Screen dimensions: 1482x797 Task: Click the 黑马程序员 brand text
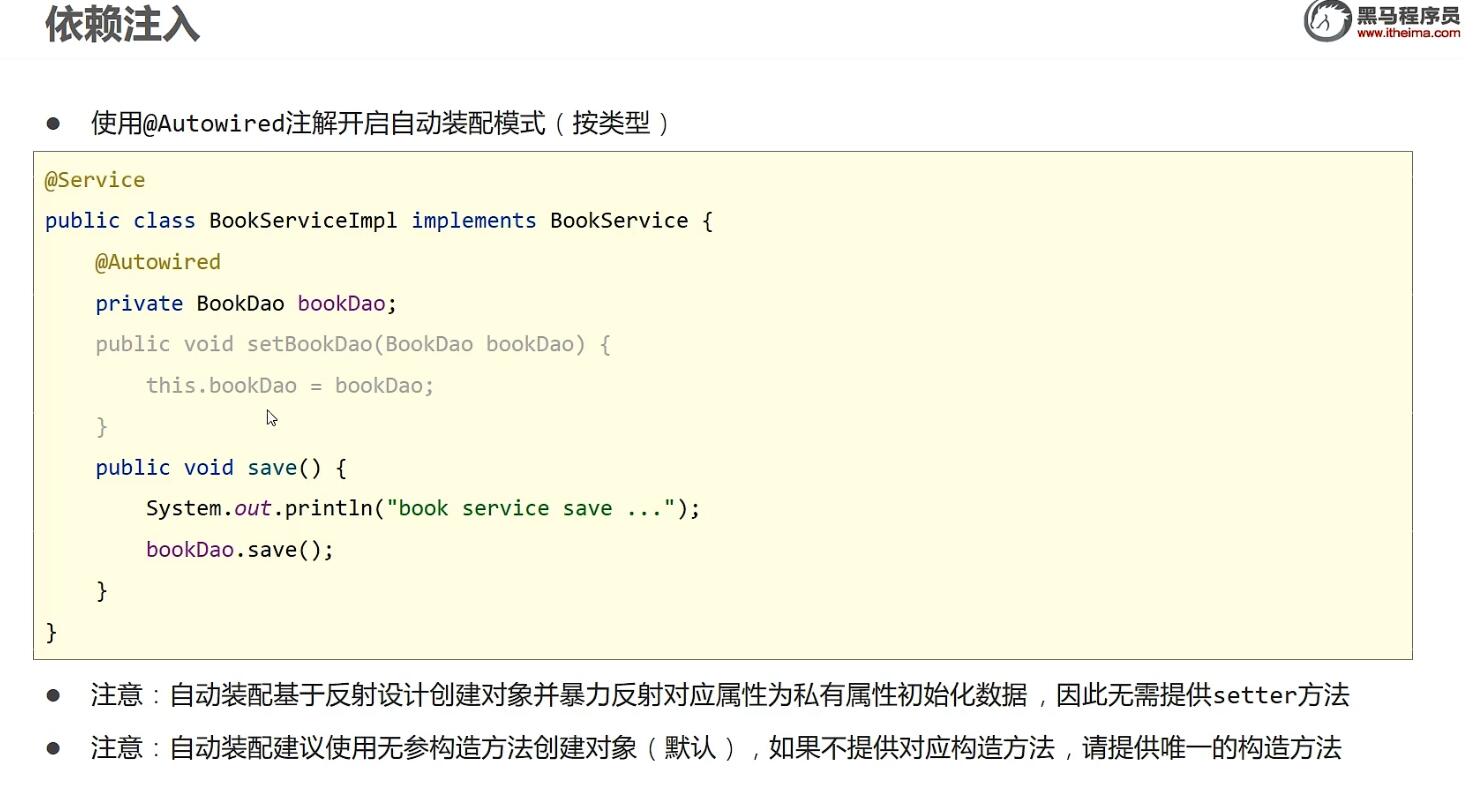click(x=1408, y=14)
